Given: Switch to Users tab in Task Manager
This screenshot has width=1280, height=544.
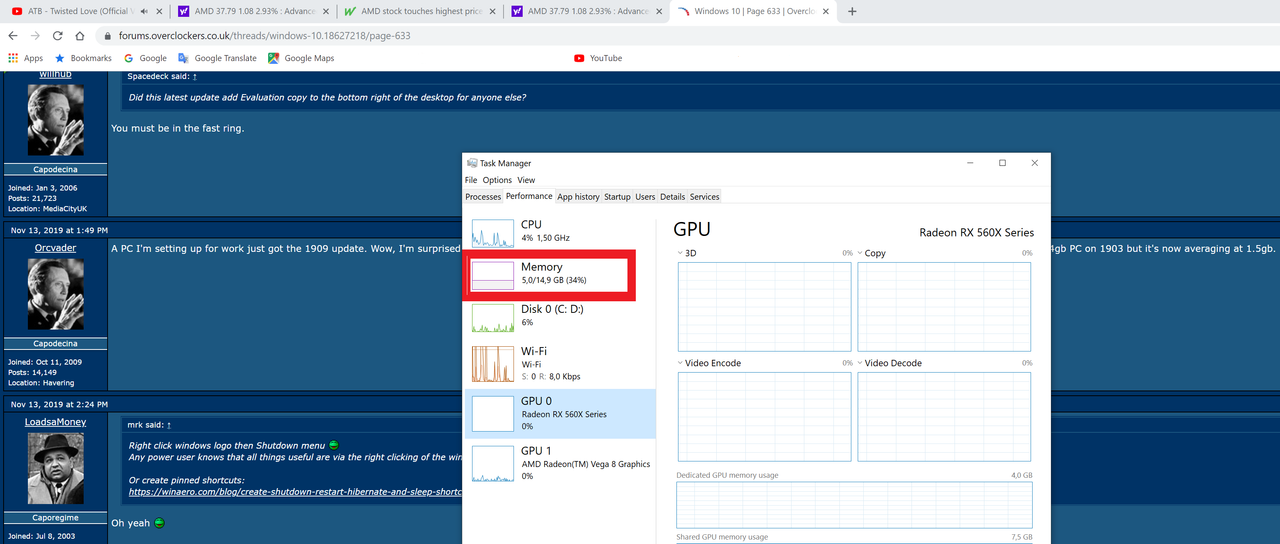Looking at the screenshot, I should coord(645,197).
